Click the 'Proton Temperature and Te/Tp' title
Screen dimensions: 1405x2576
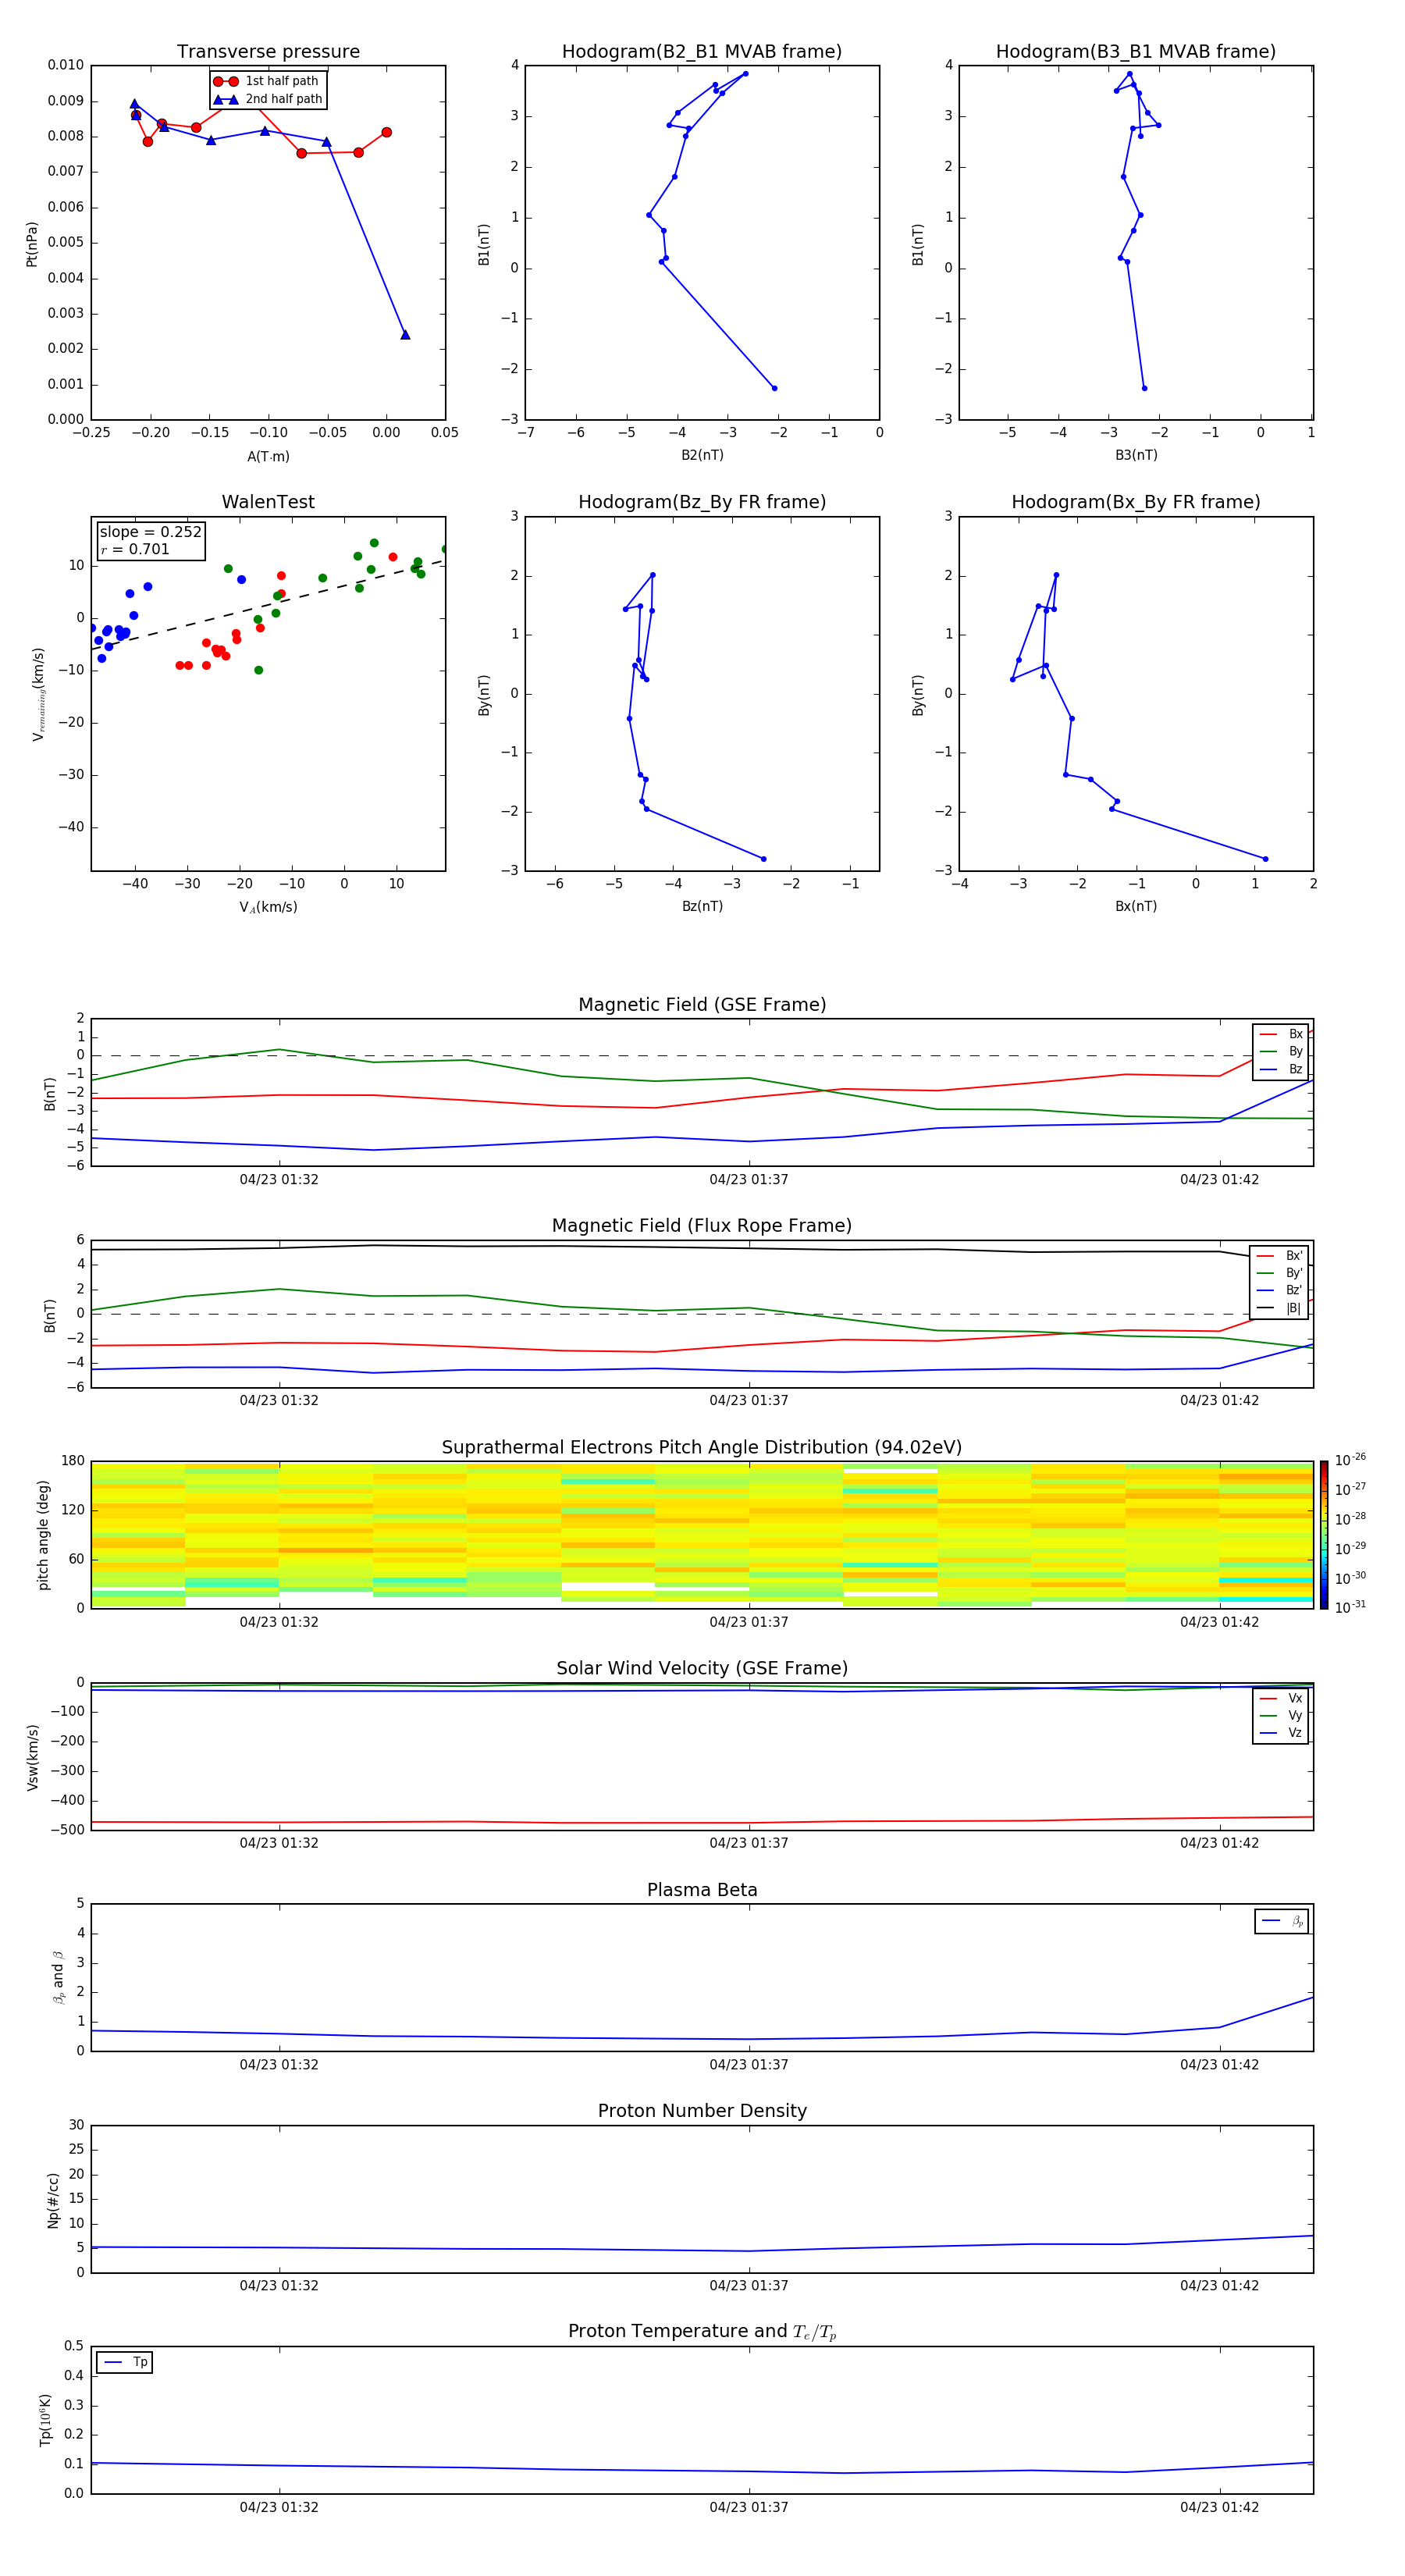click(x=702, y=2331)
